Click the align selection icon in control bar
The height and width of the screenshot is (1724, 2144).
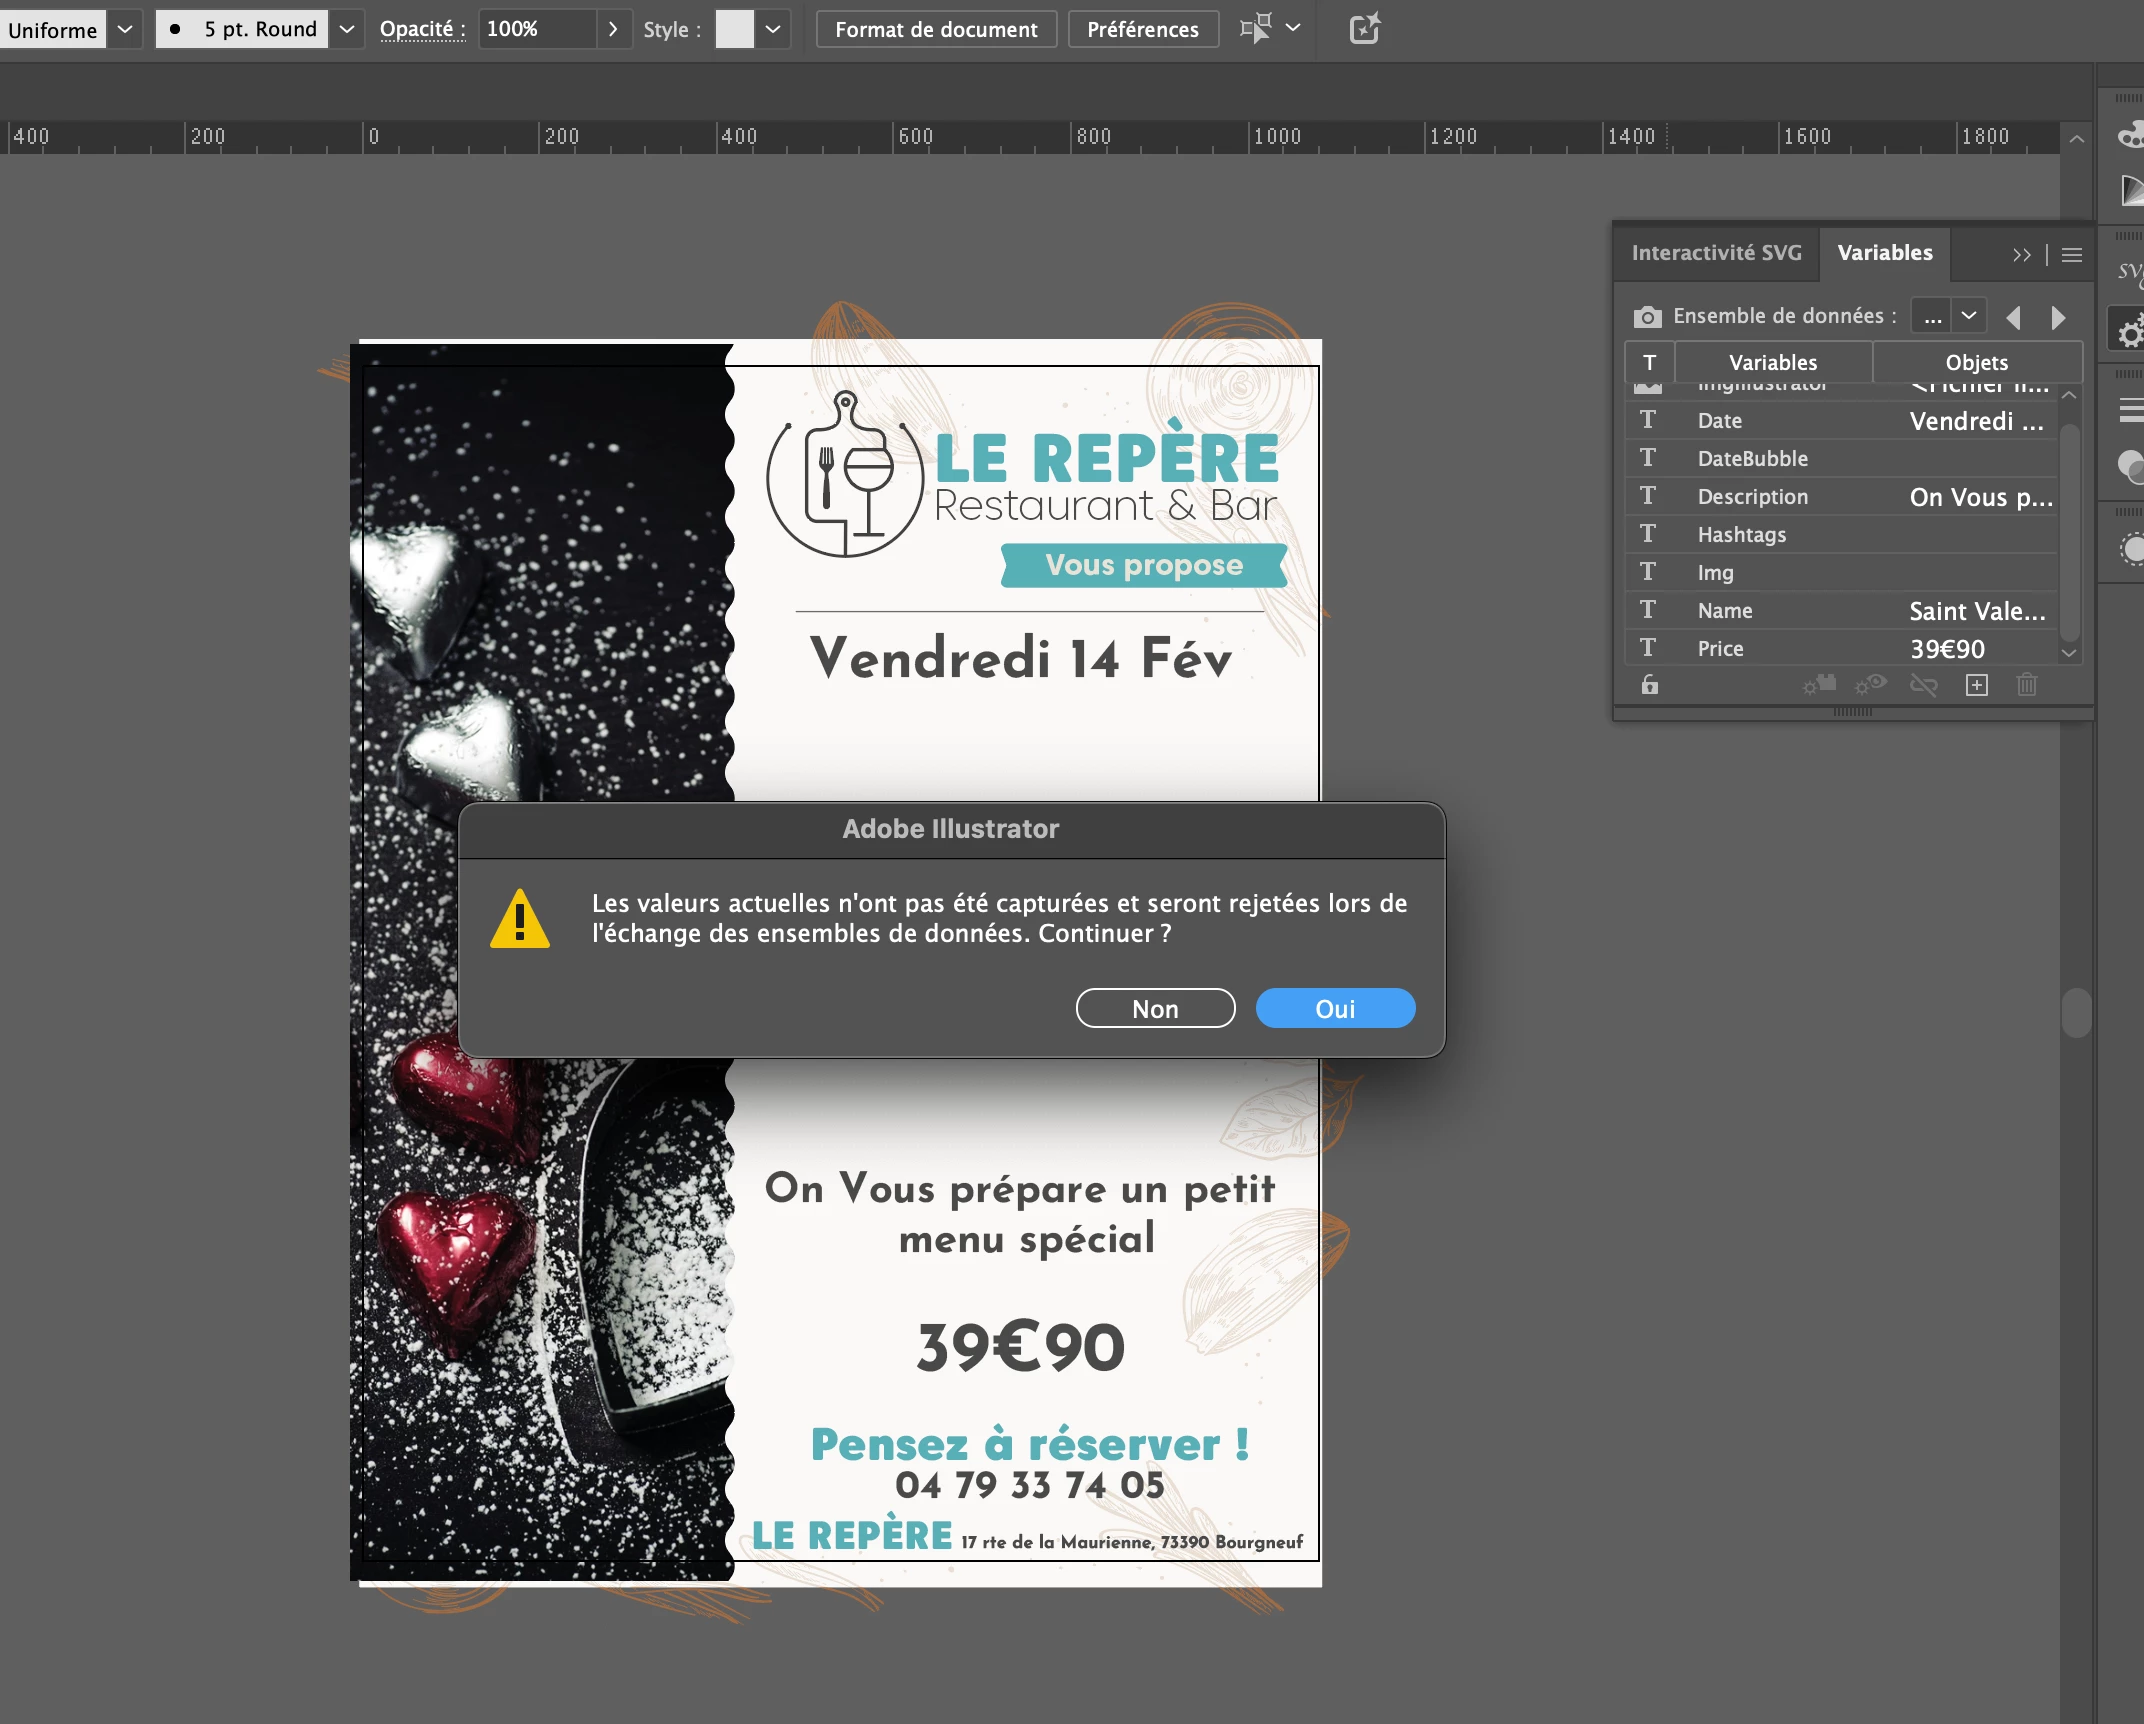(x=1256, y=29)
